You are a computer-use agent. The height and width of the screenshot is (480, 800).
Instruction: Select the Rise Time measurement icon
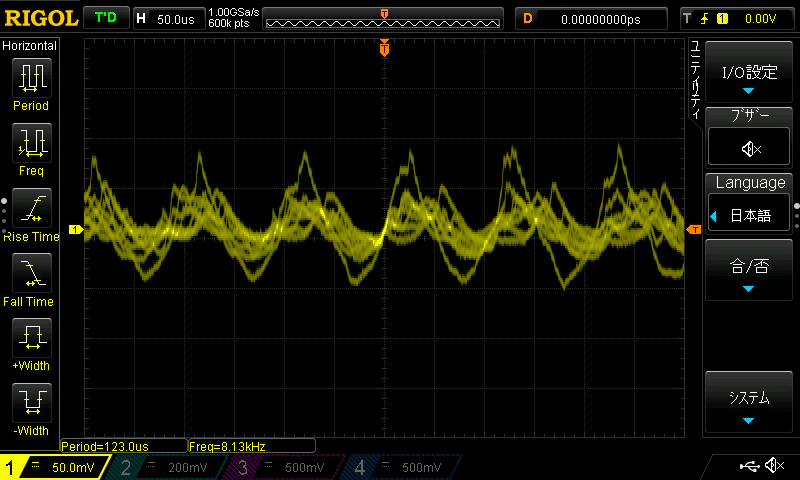pos(32,208)
